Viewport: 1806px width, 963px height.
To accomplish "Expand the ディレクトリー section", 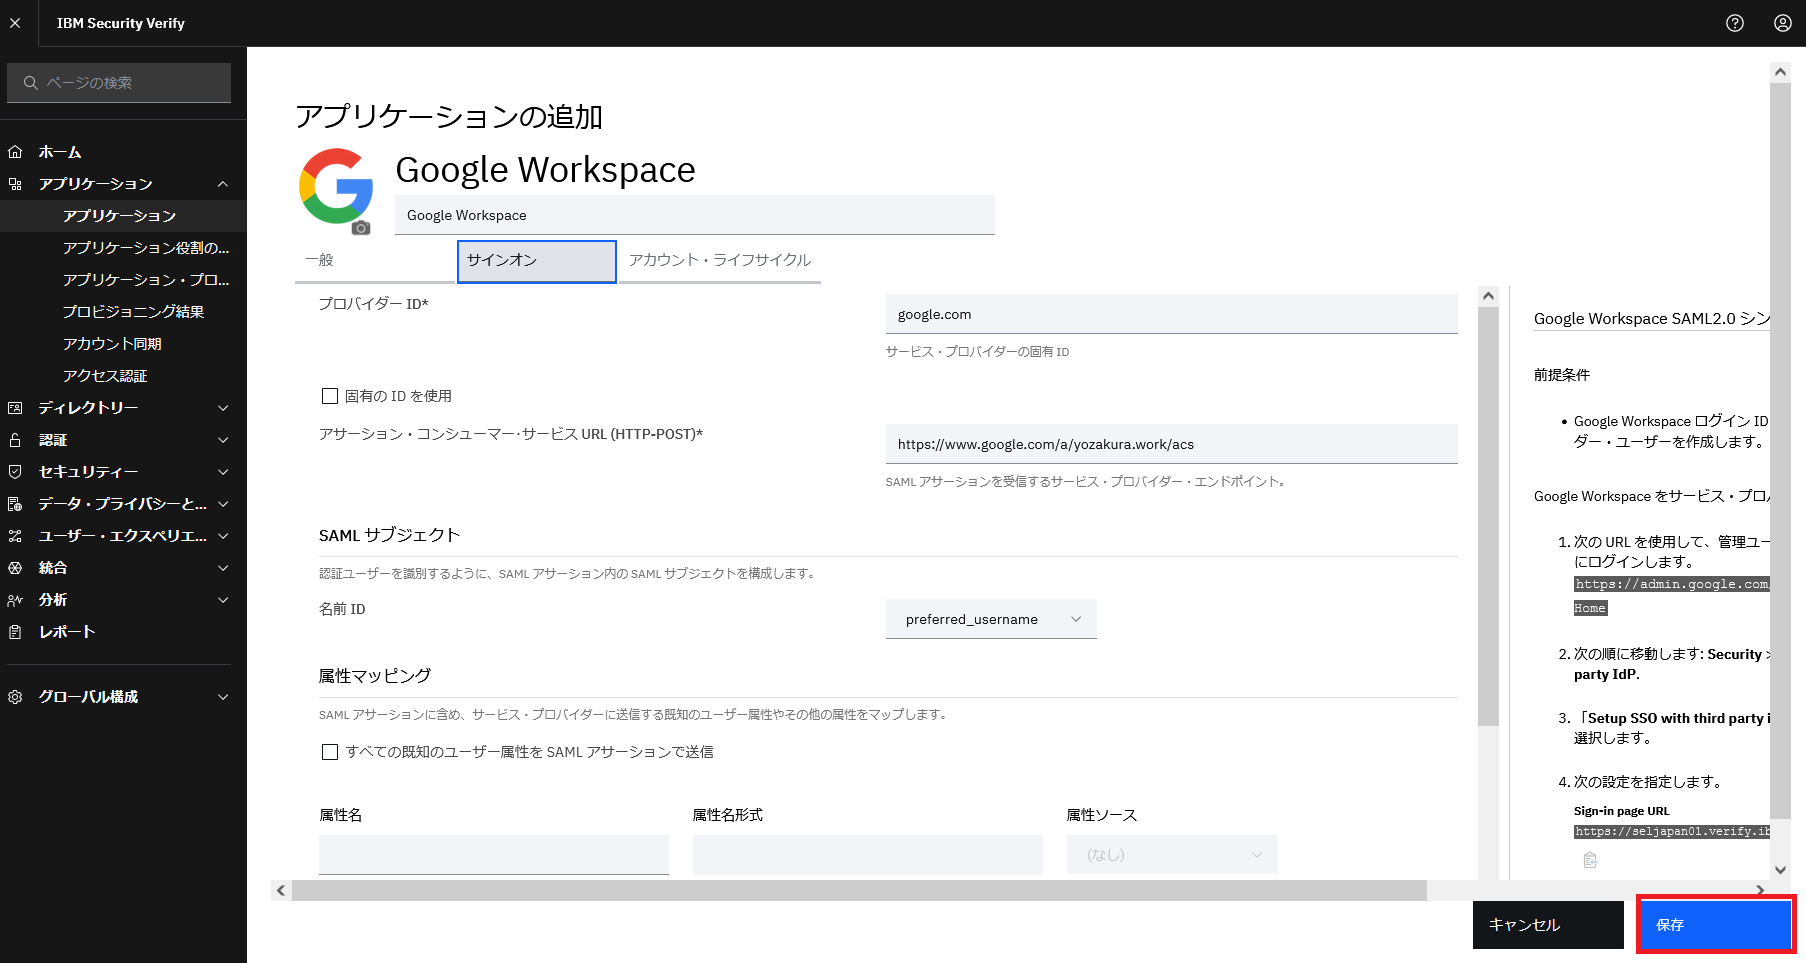I will coord(223,408).
